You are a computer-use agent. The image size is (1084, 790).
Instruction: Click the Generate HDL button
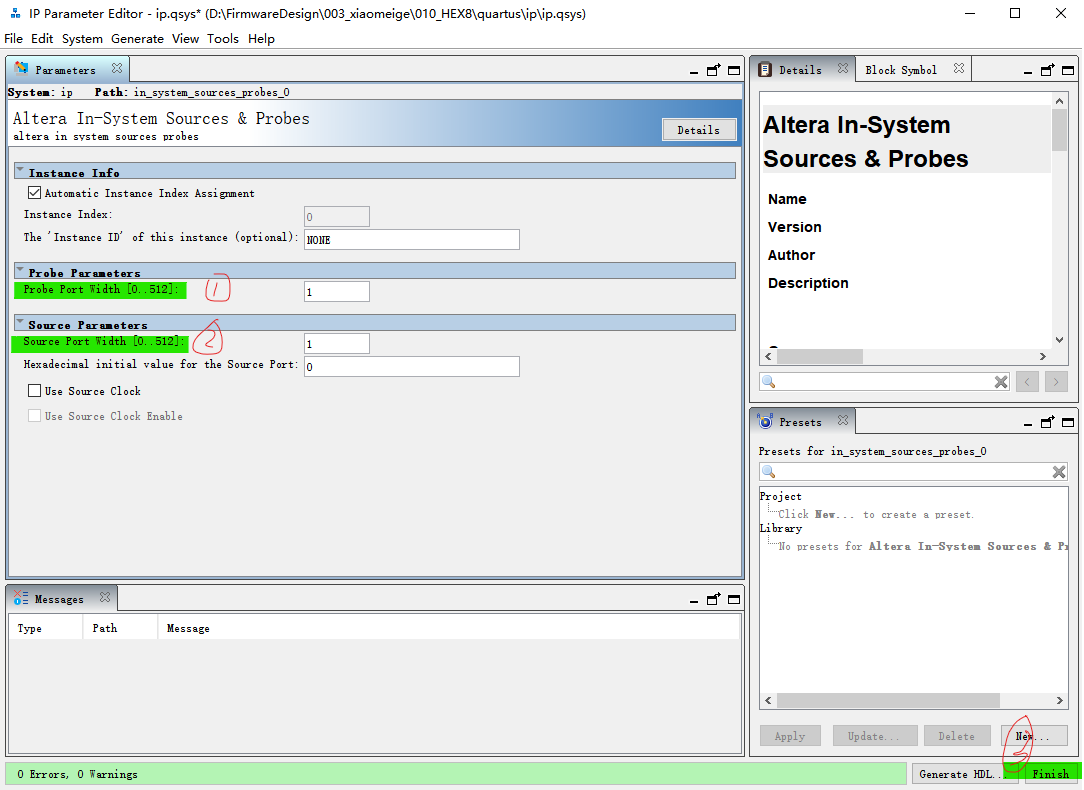click(962, 773)
